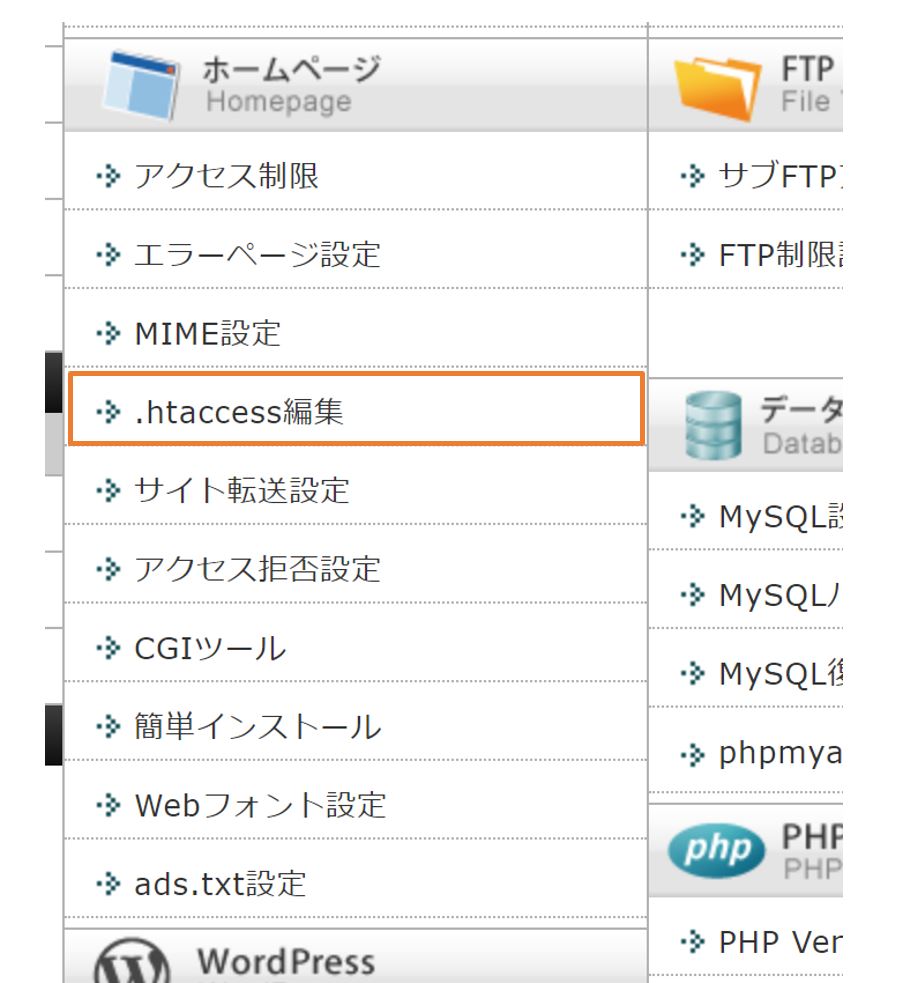Open FTP制限設定 link
The width and height of the screenshot is (920, 983).
point(778,255)
